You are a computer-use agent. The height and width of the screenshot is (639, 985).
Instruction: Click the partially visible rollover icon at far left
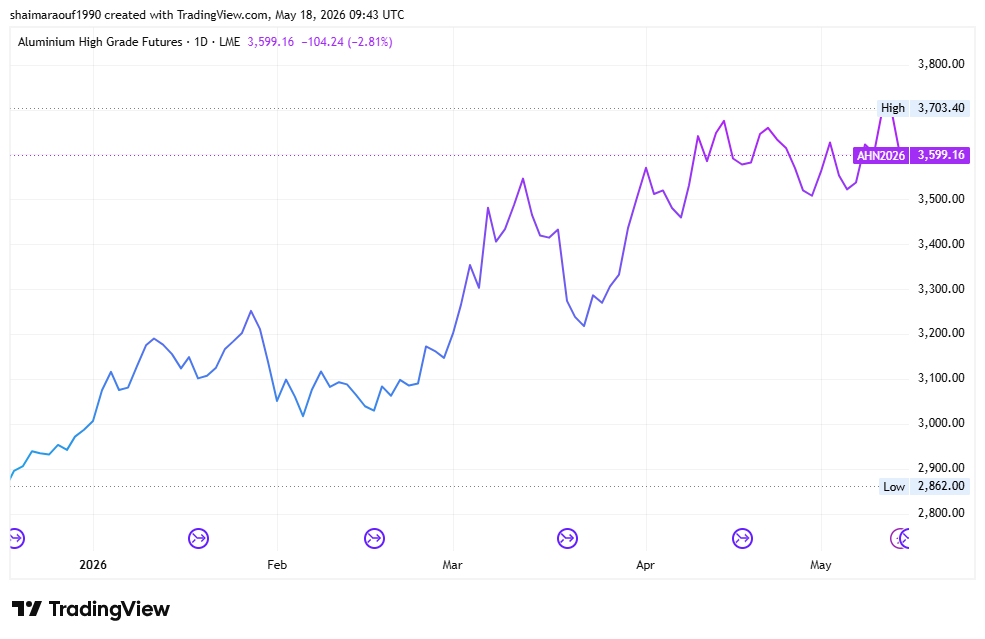point(17,538)
